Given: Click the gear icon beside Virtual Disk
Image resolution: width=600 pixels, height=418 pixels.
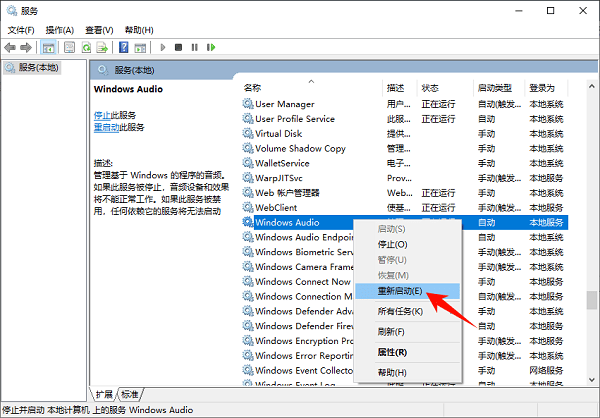Looking at the screenshot, I should point(248,134).
